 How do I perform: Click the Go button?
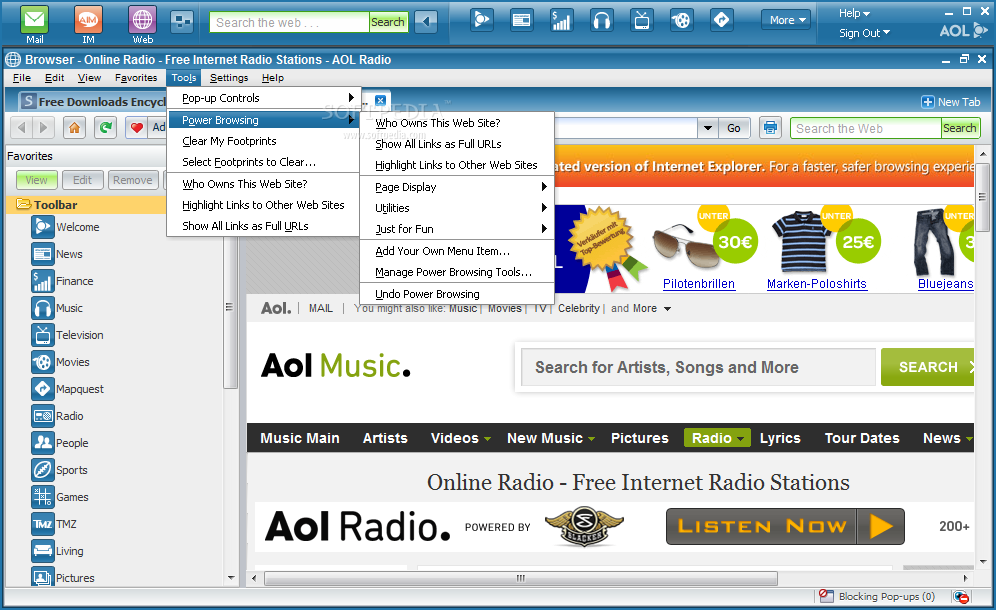(734, 128)
